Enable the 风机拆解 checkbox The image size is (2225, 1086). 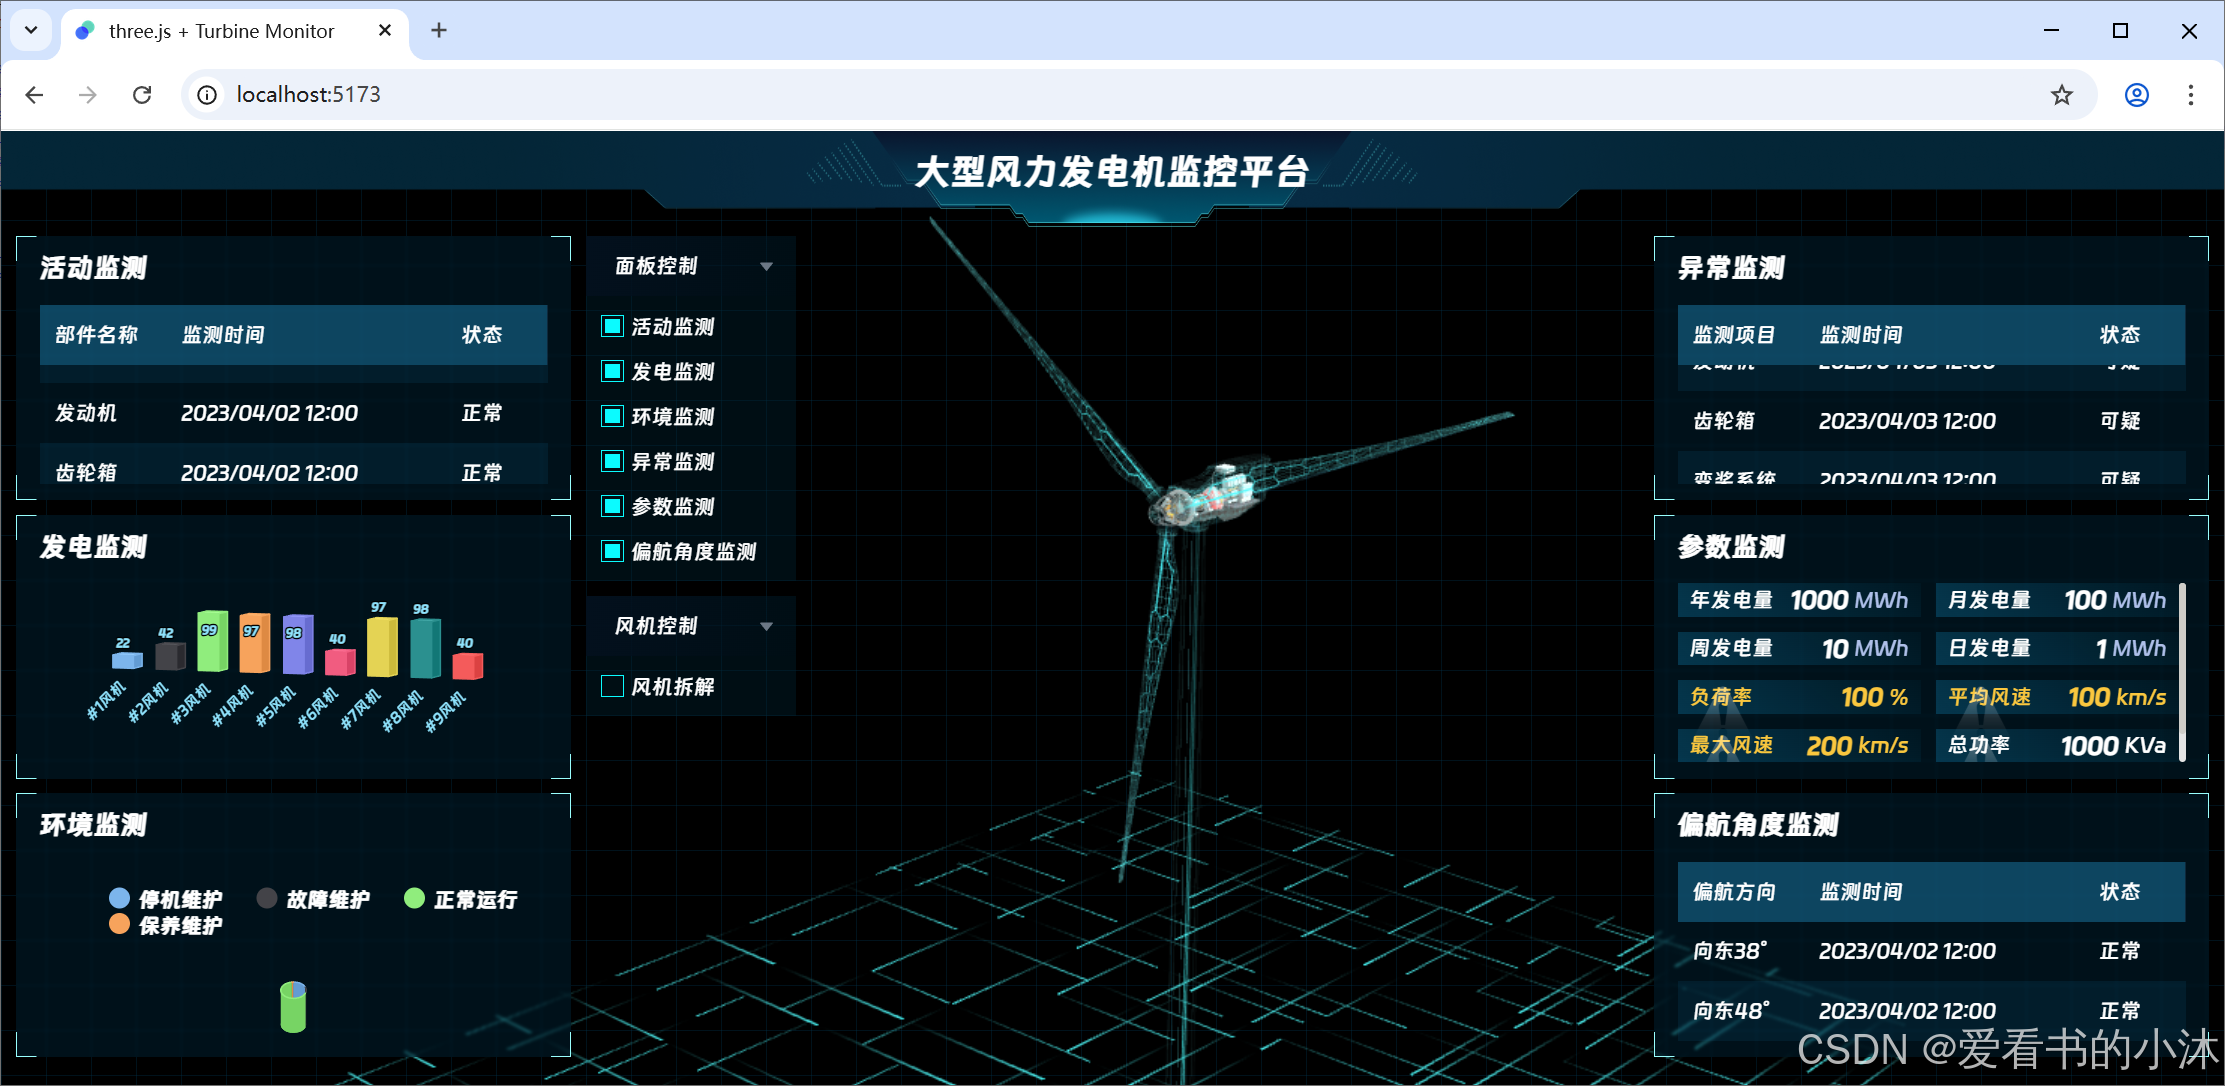(x=612, y=686)
